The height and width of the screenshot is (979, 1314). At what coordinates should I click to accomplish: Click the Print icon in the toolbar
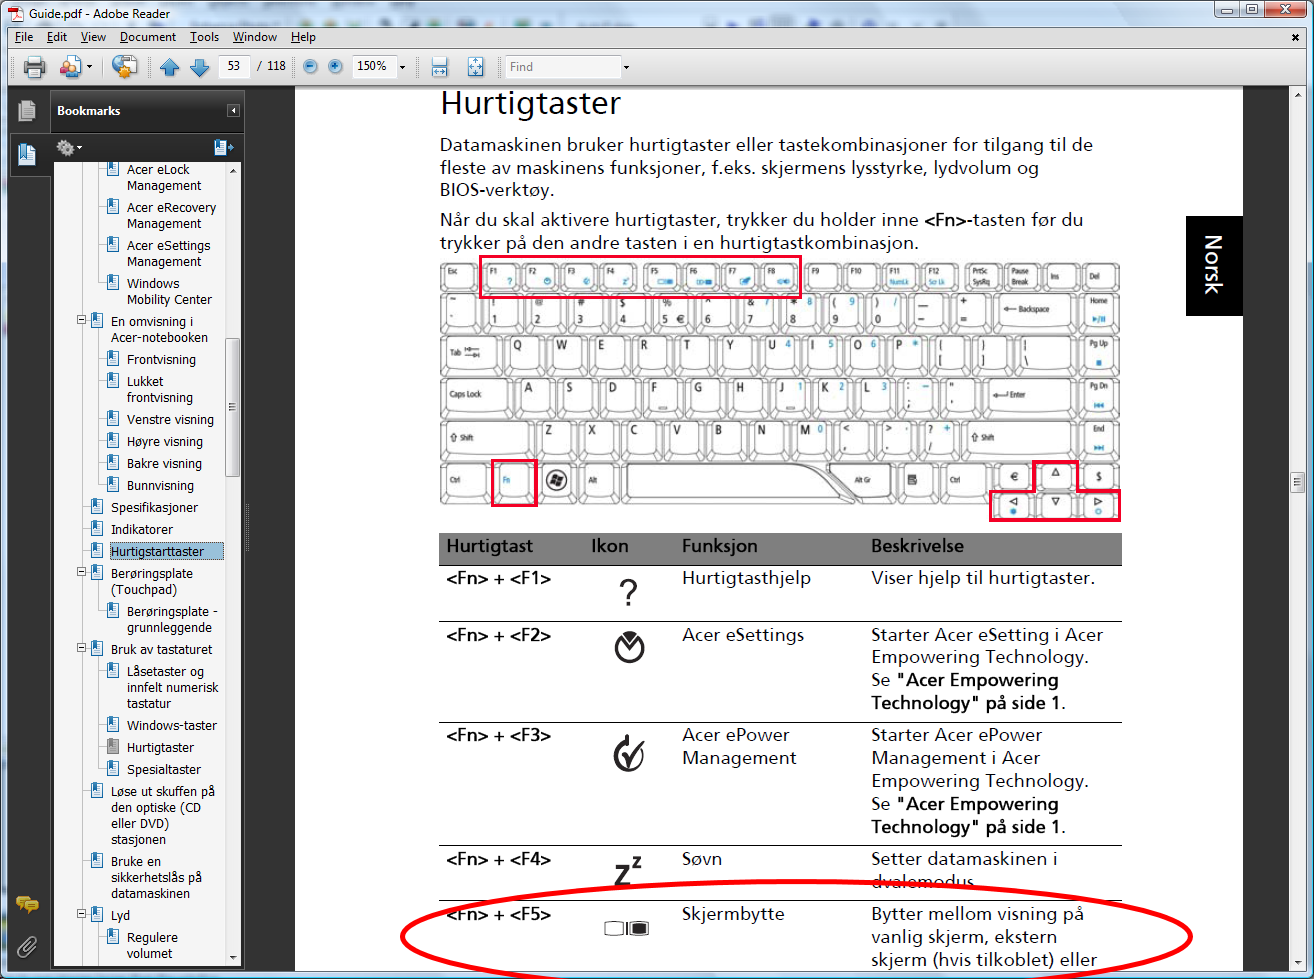35,67
